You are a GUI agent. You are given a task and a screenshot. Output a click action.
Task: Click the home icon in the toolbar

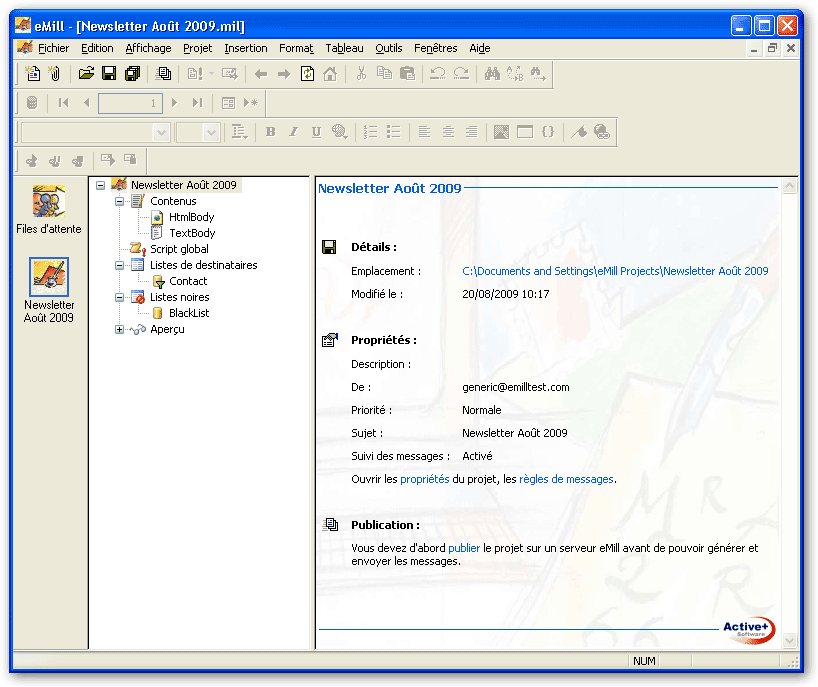coord(330,74)
